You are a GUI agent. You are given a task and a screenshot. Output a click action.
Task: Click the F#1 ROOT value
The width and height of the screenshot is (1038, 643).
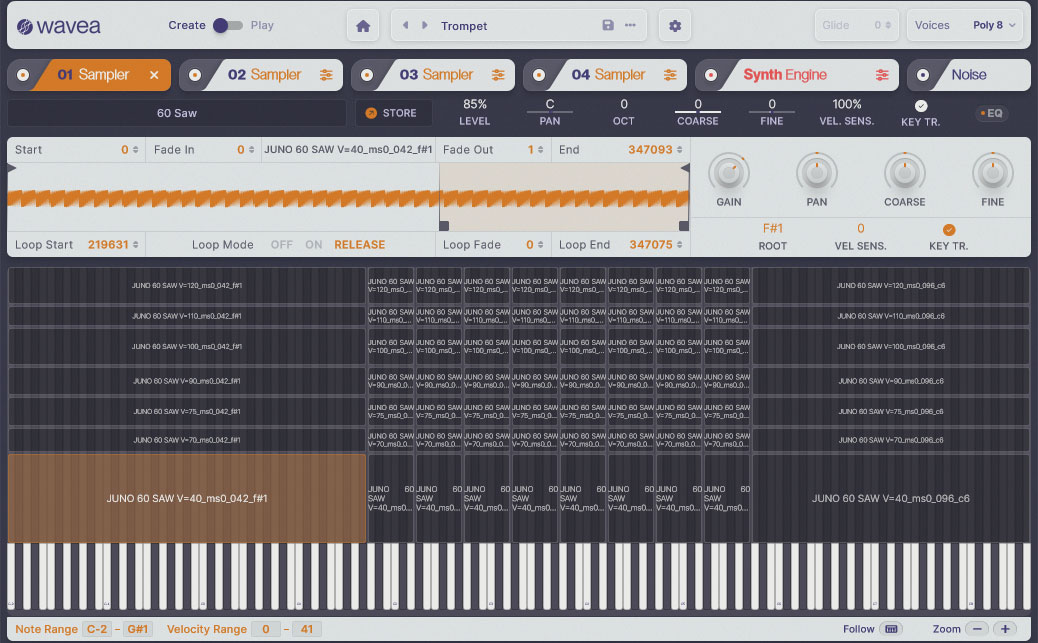point(773,228)
